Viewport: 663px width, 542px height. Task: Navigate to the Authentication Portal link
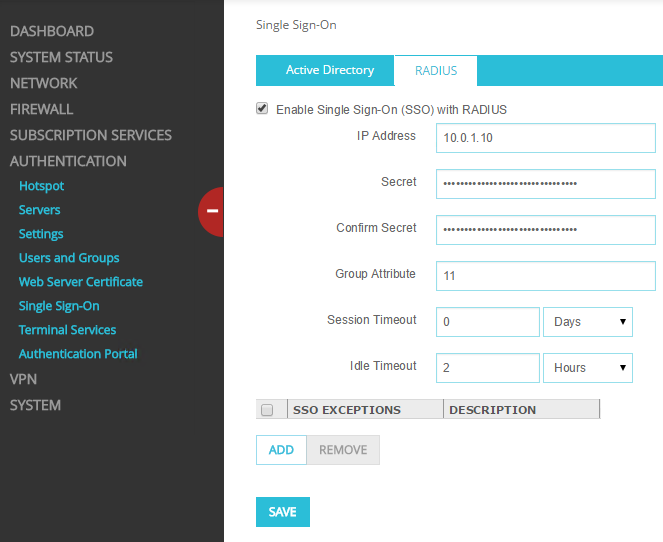pos(78,354)
